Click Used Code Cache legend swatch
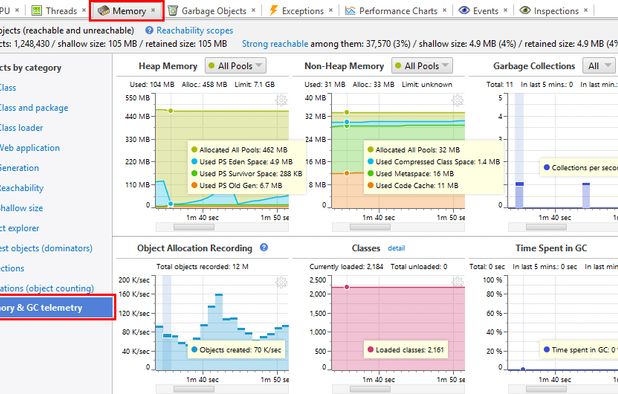The image size is (618, 394). coord(370,185)
